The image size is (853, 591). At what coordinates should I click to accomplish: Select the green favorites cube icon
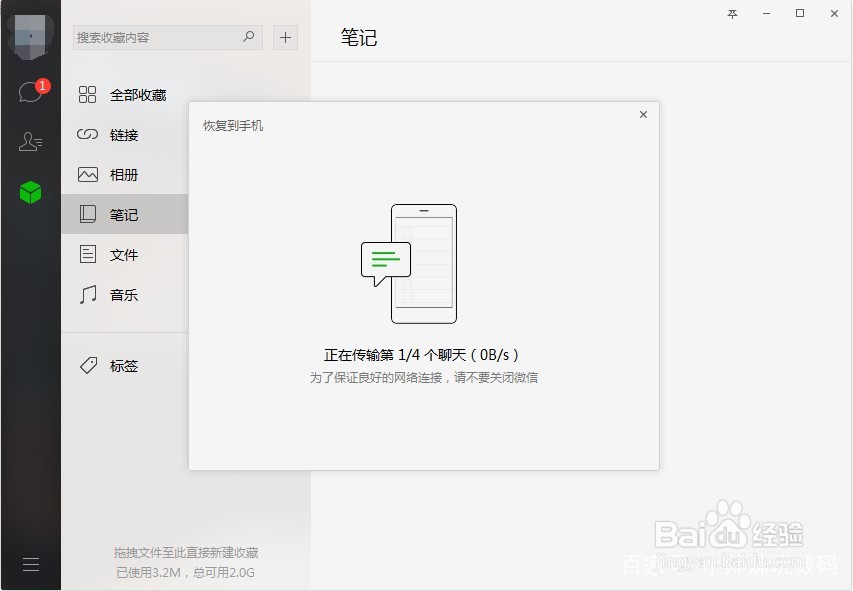[x=30, y=193]
